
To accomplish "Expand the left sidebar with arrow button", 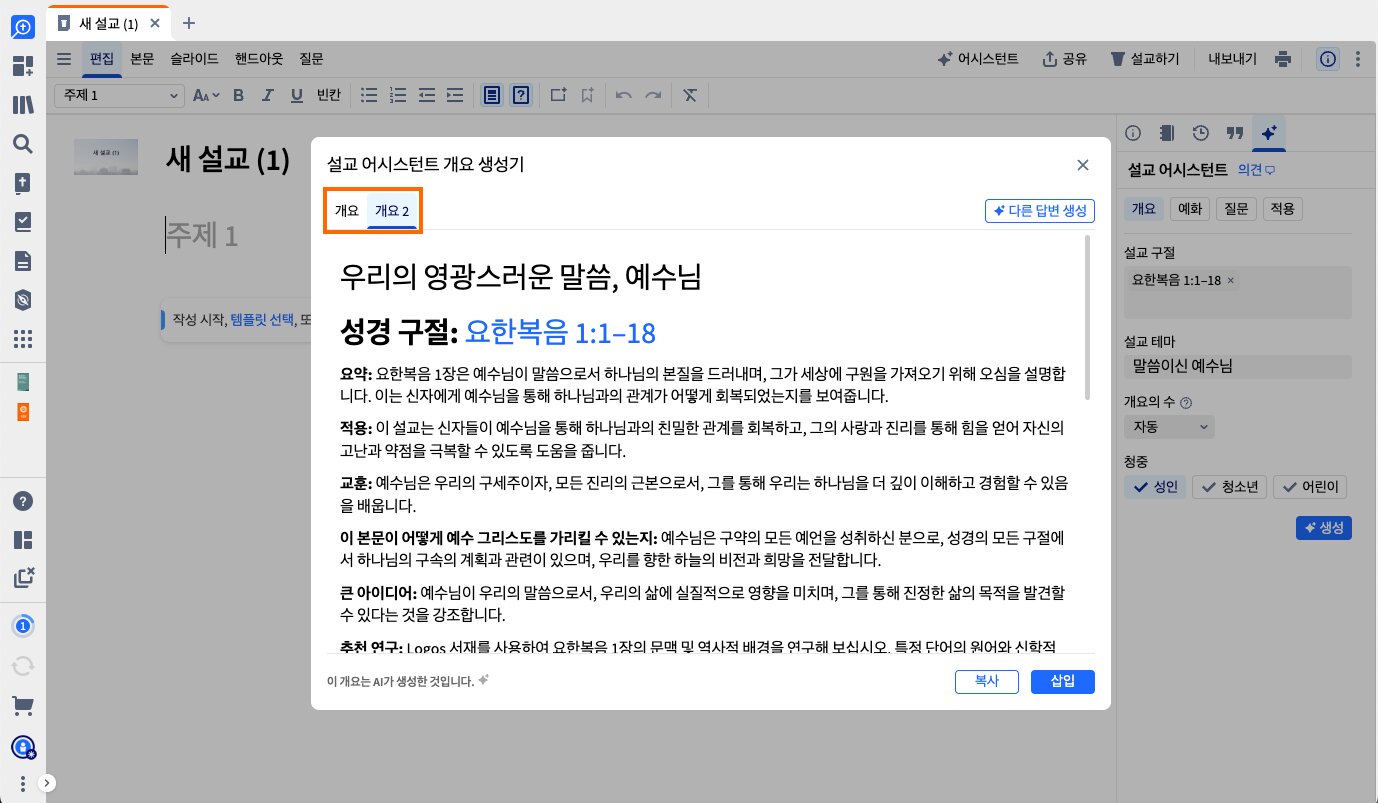I will pyautogui.click(x=47, y=783).
